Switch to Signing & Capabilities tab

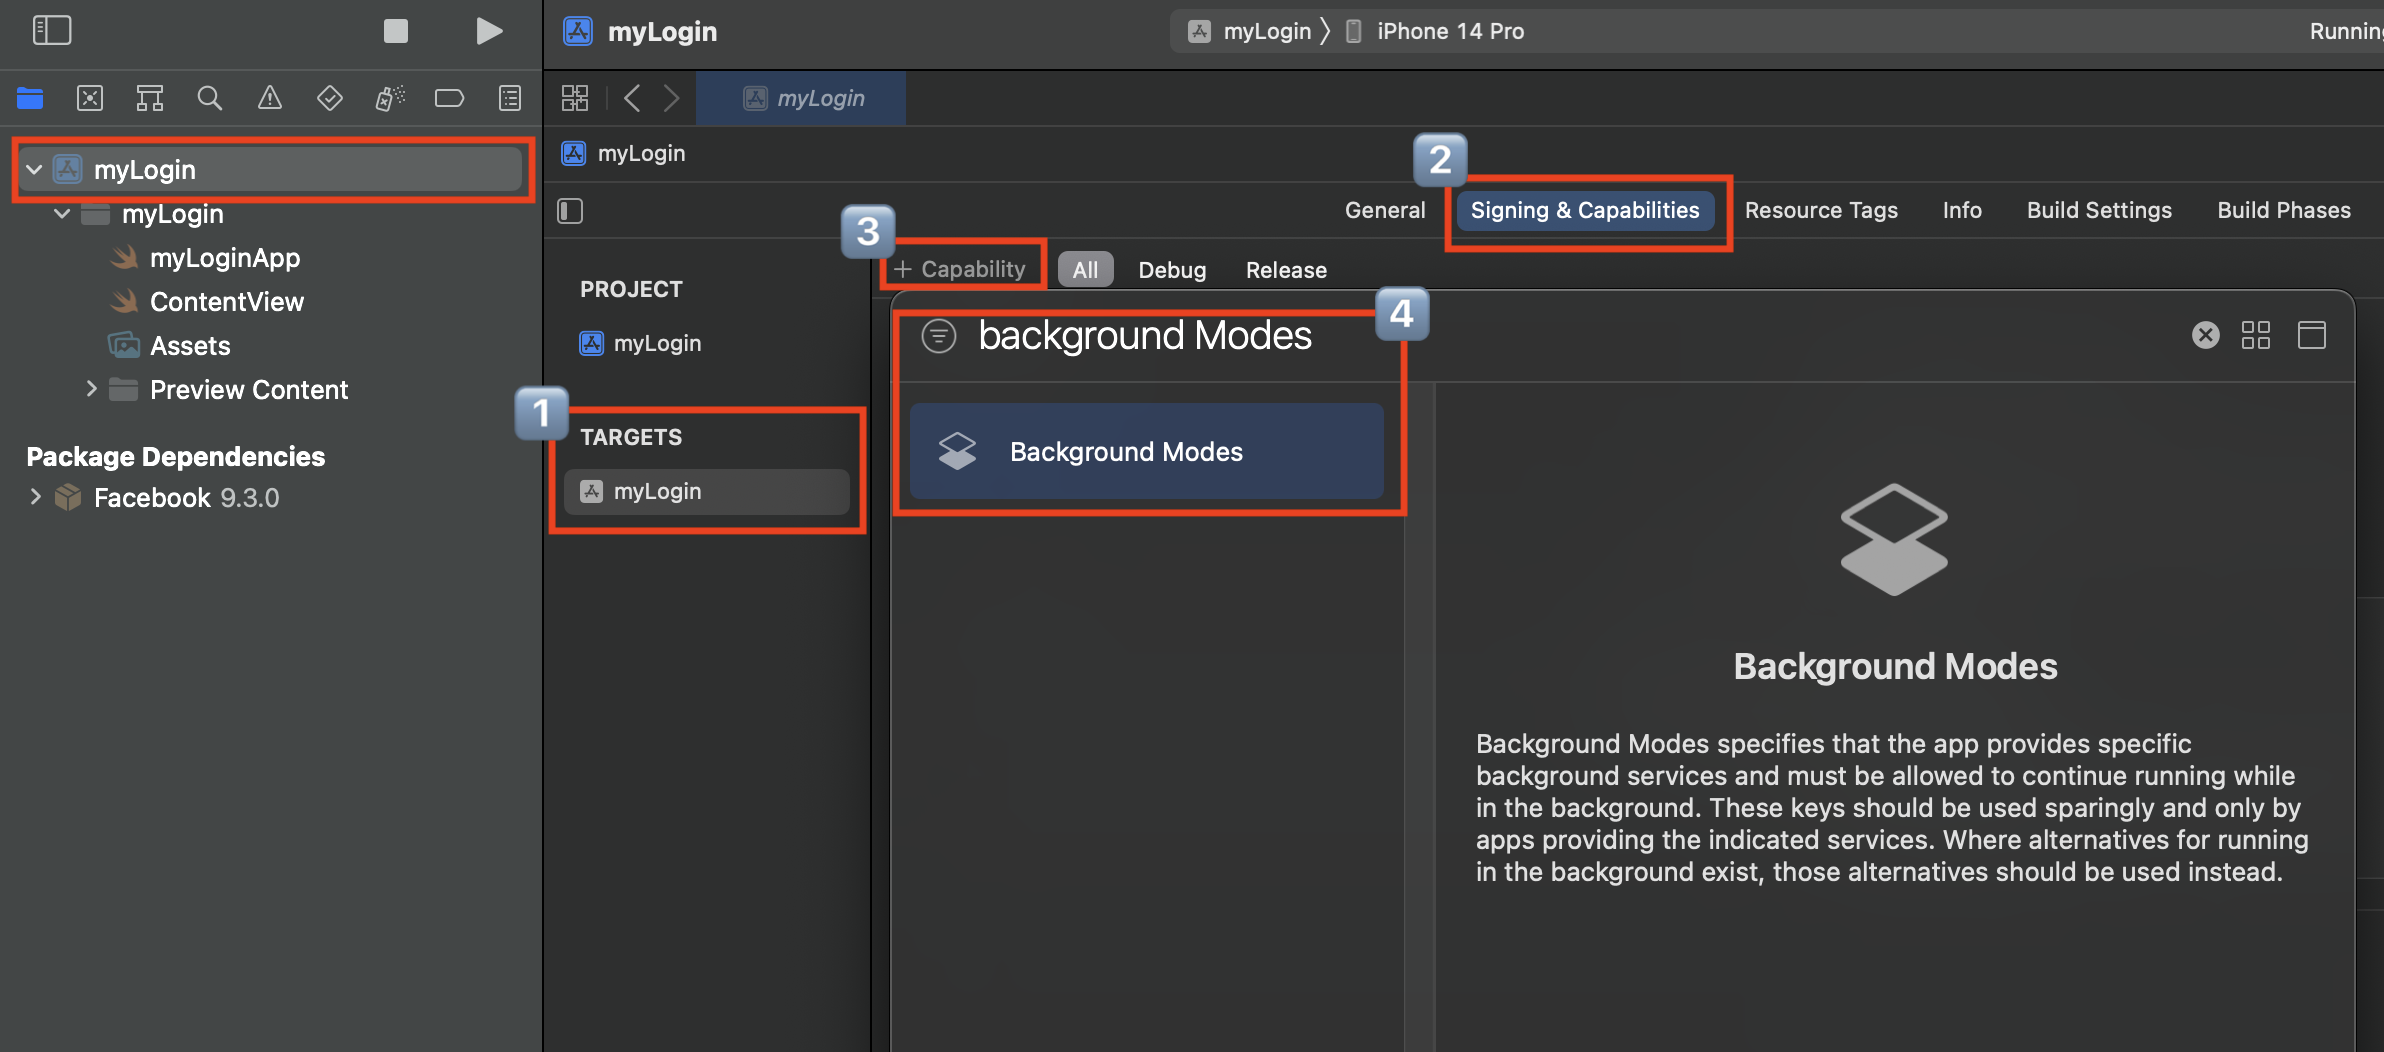pyautogui.click(x=1584, y=210)
